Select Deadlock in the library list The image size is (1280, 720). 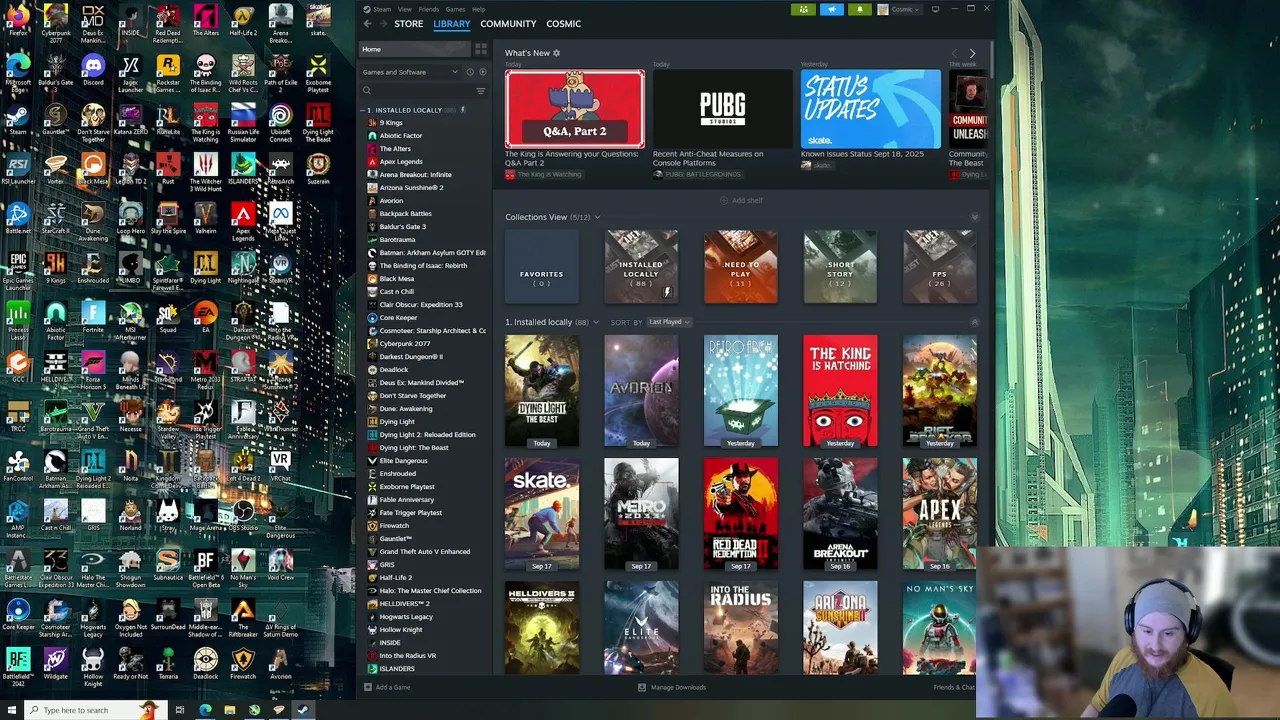[x=393, y=370]
